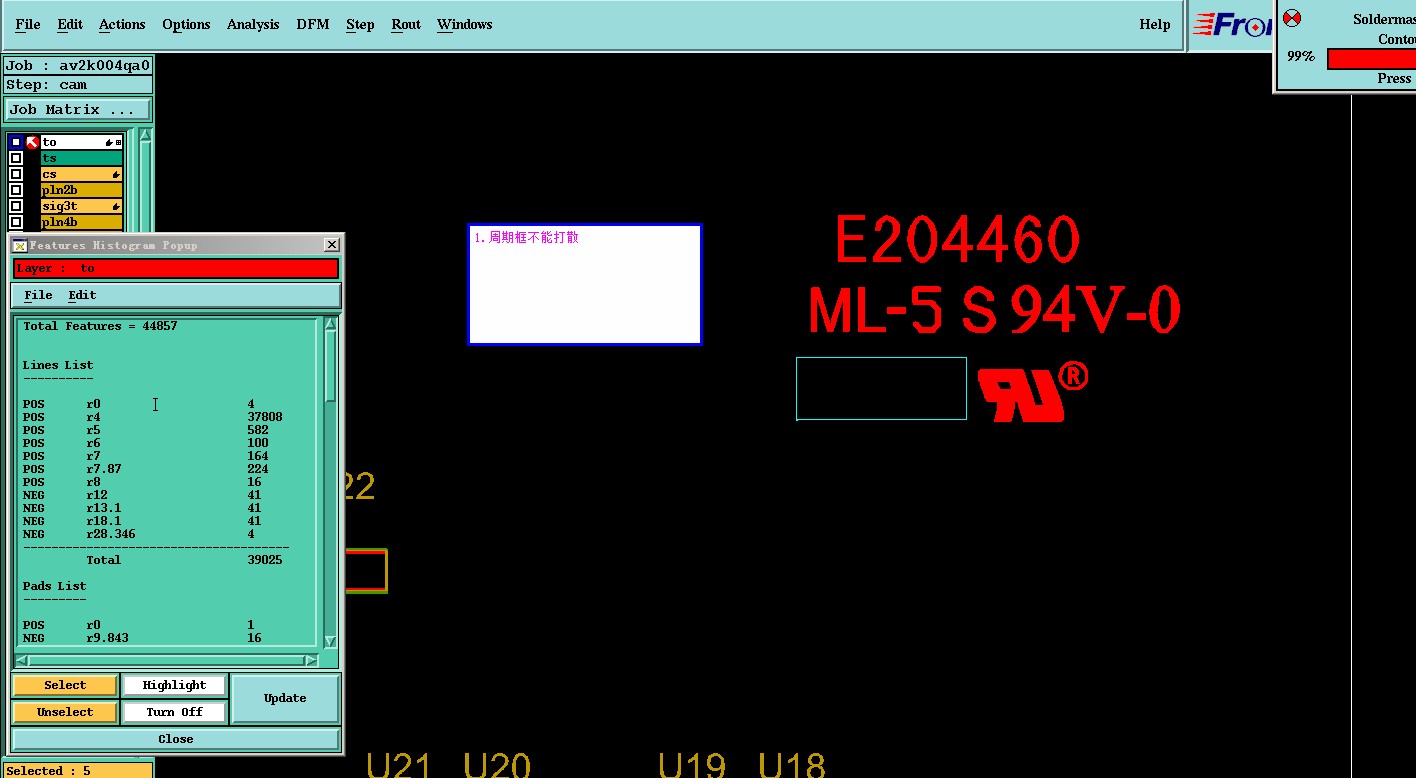Click the hourglass icon in the progress popup
This screenshot has width=1416, height=778.
[1292, 18]
